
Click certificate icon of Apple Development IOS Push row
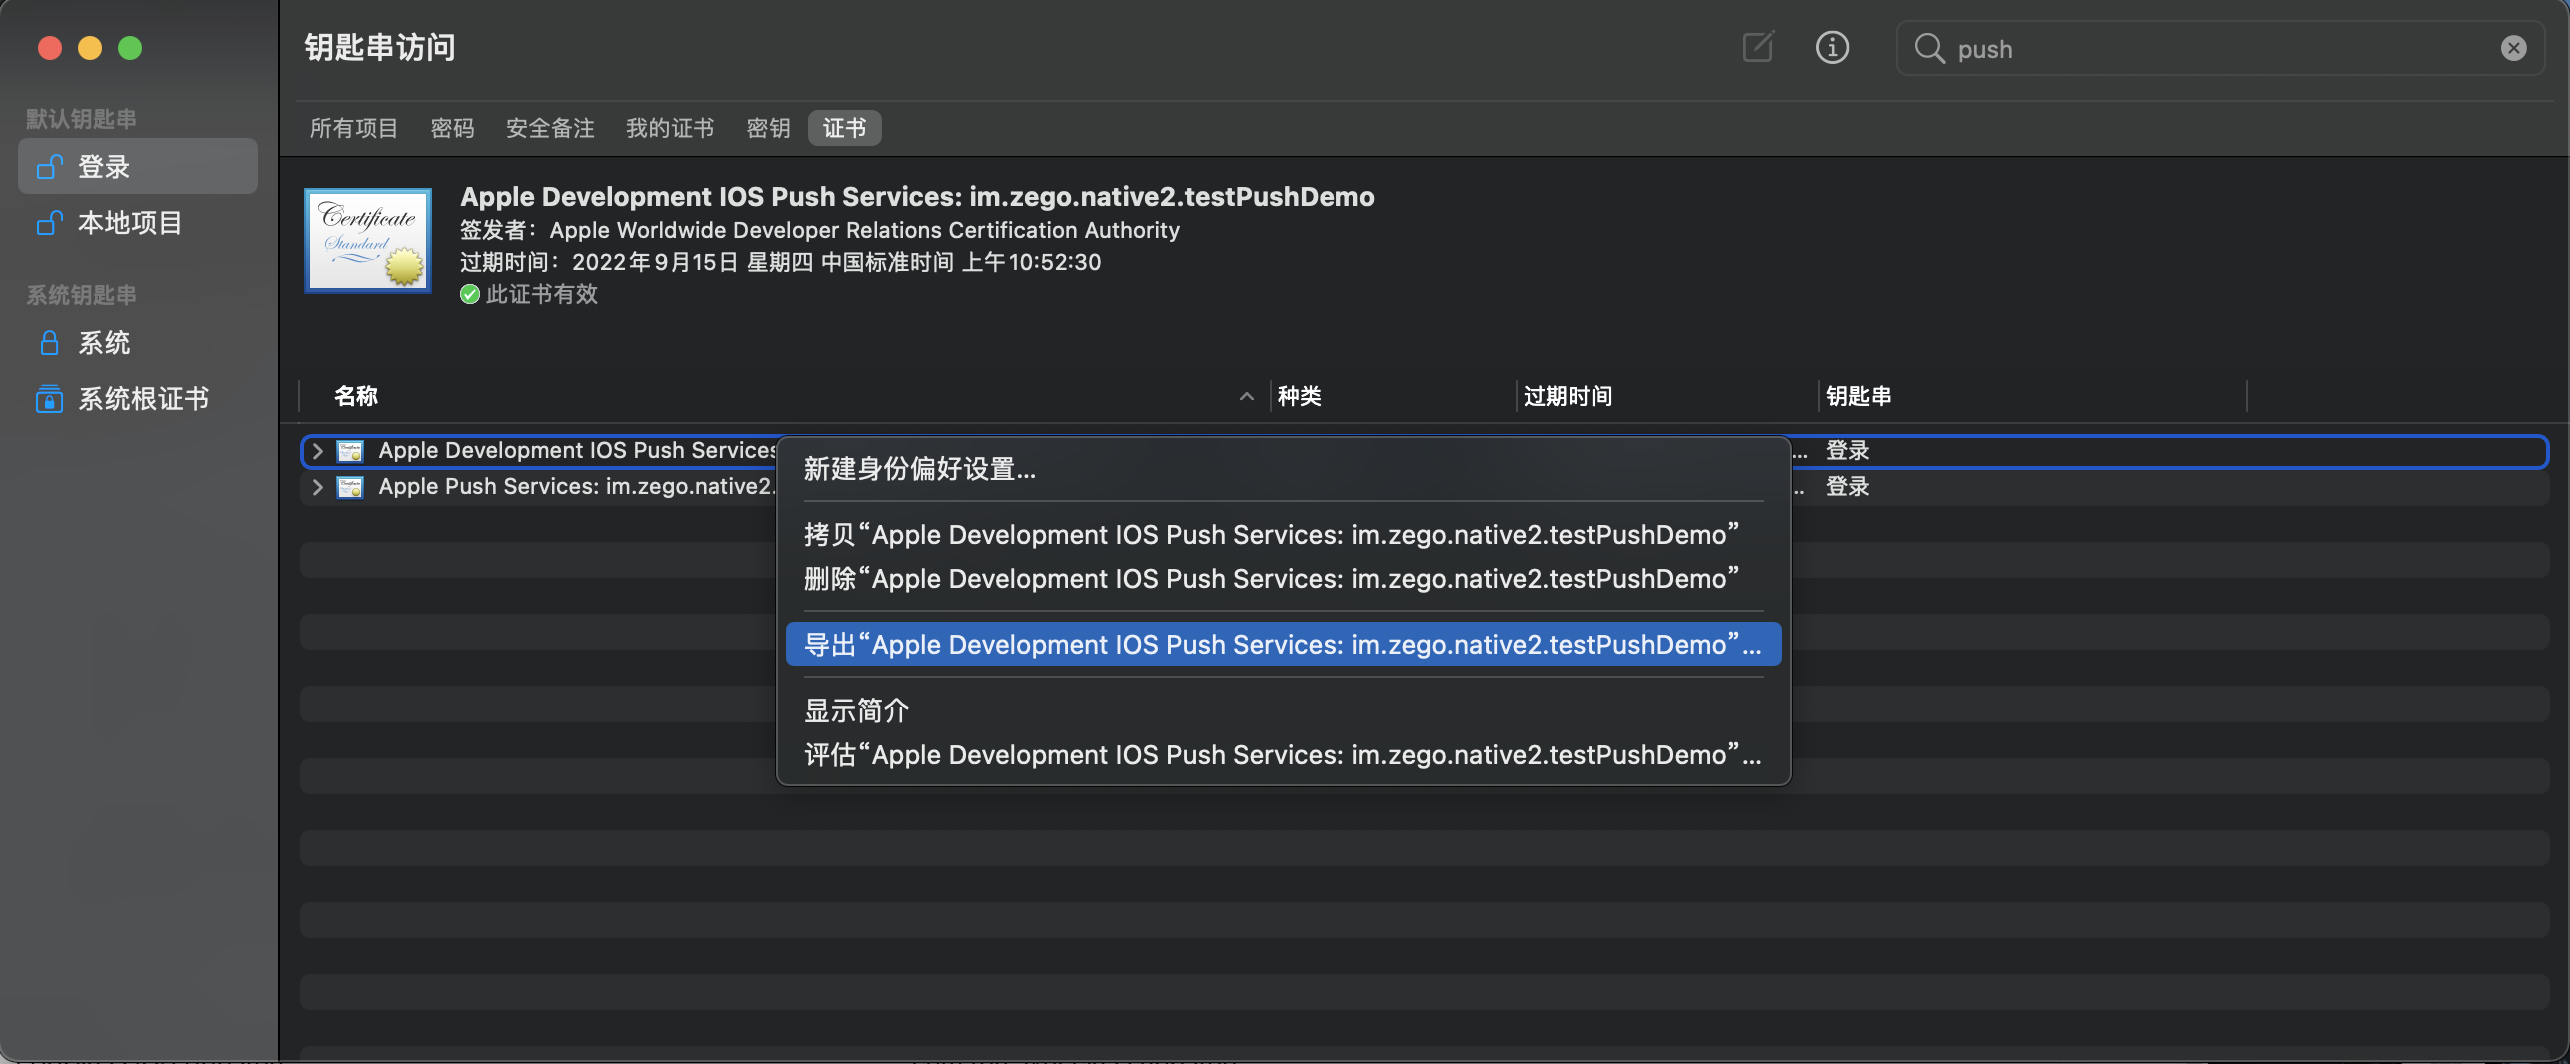(x=350, y=451)
